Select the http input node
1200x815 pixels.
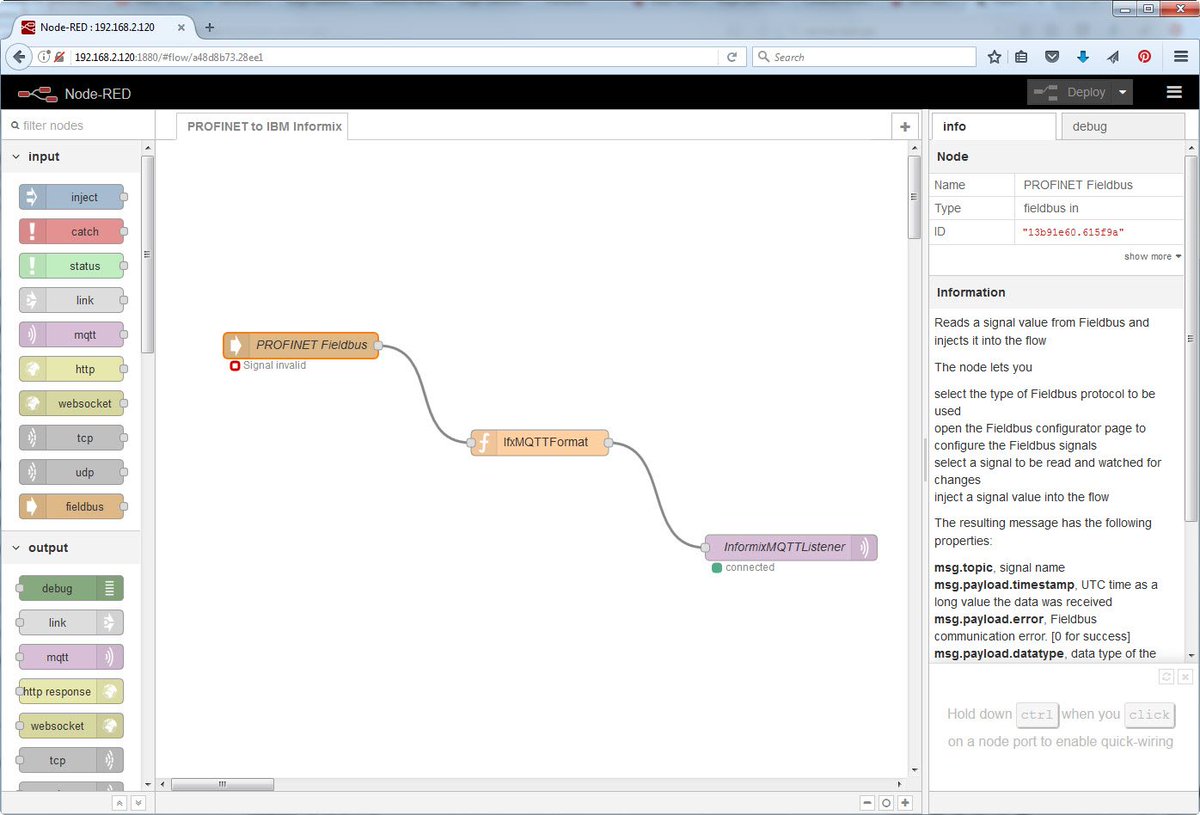[72, 369]
